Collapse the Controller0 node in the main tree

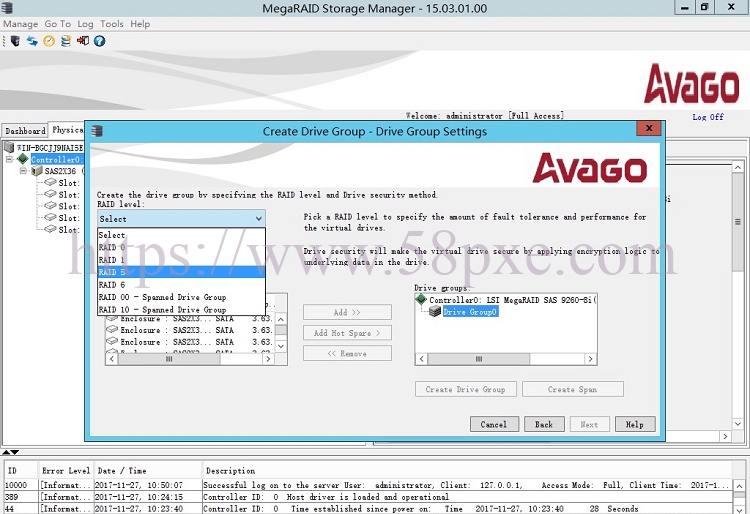tap(9, 159)
